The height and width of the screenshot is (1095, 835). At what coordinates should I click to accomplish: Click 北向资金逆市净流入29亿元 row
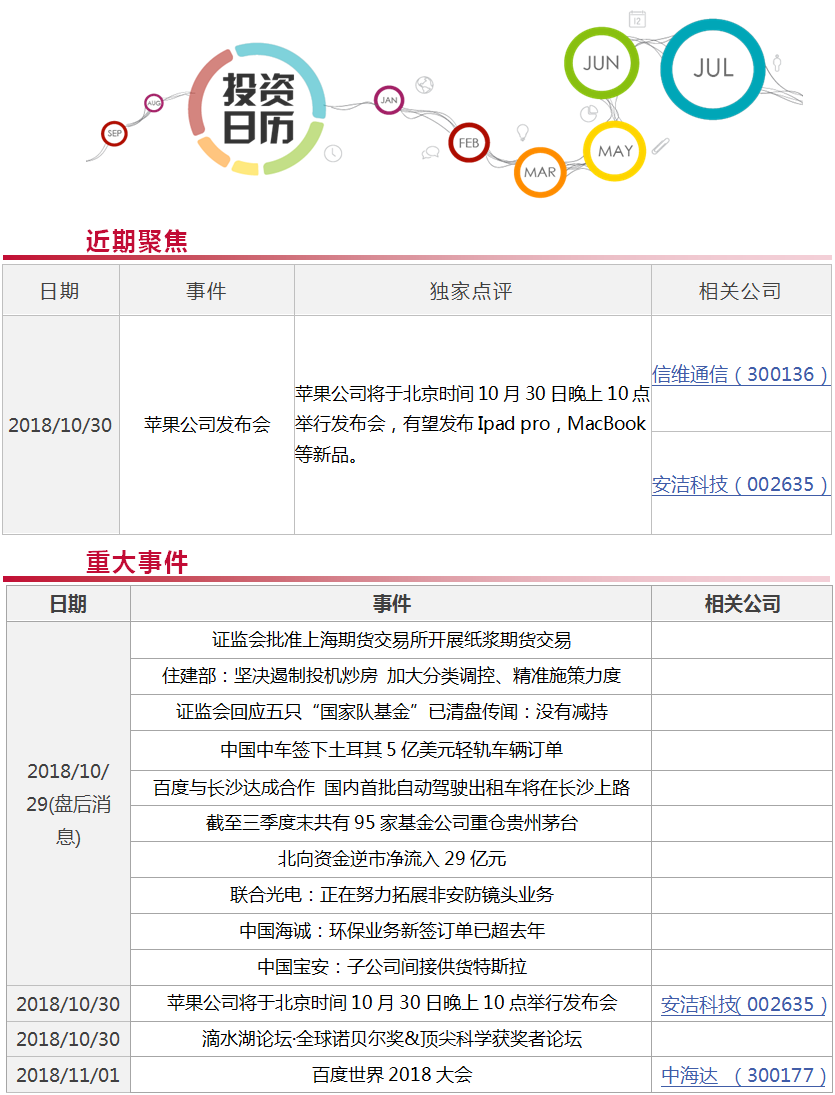pyautogui.click(x=391, y=859)
